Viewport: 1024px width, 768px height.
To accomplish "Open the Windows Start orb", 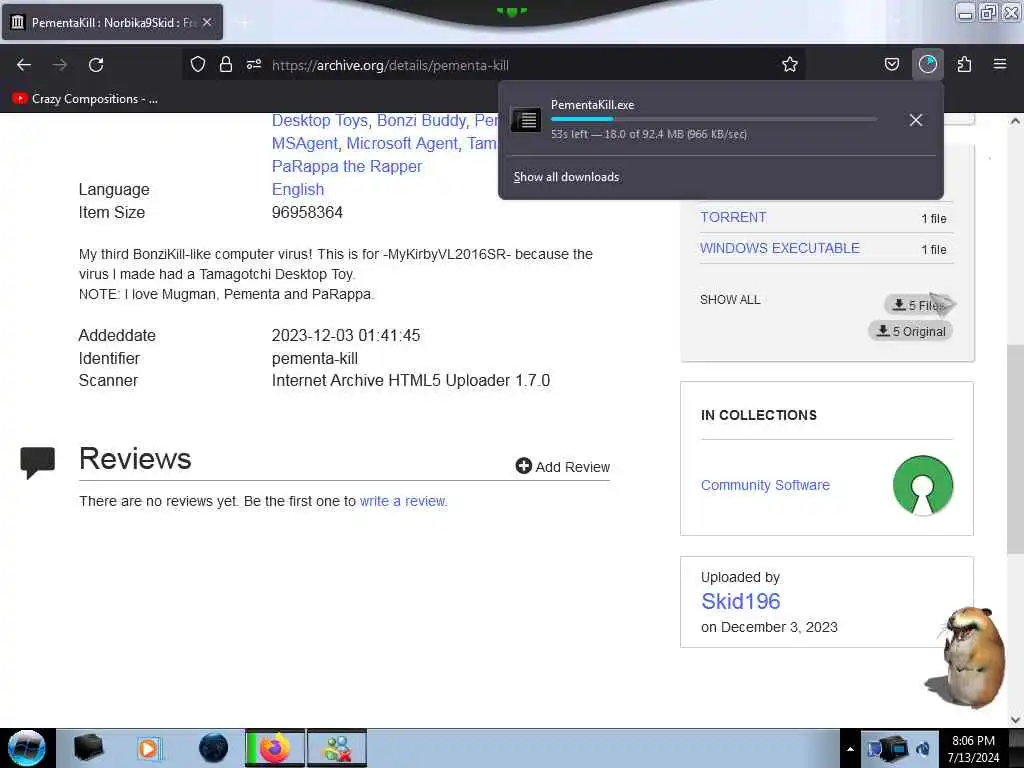I will 27,748.
